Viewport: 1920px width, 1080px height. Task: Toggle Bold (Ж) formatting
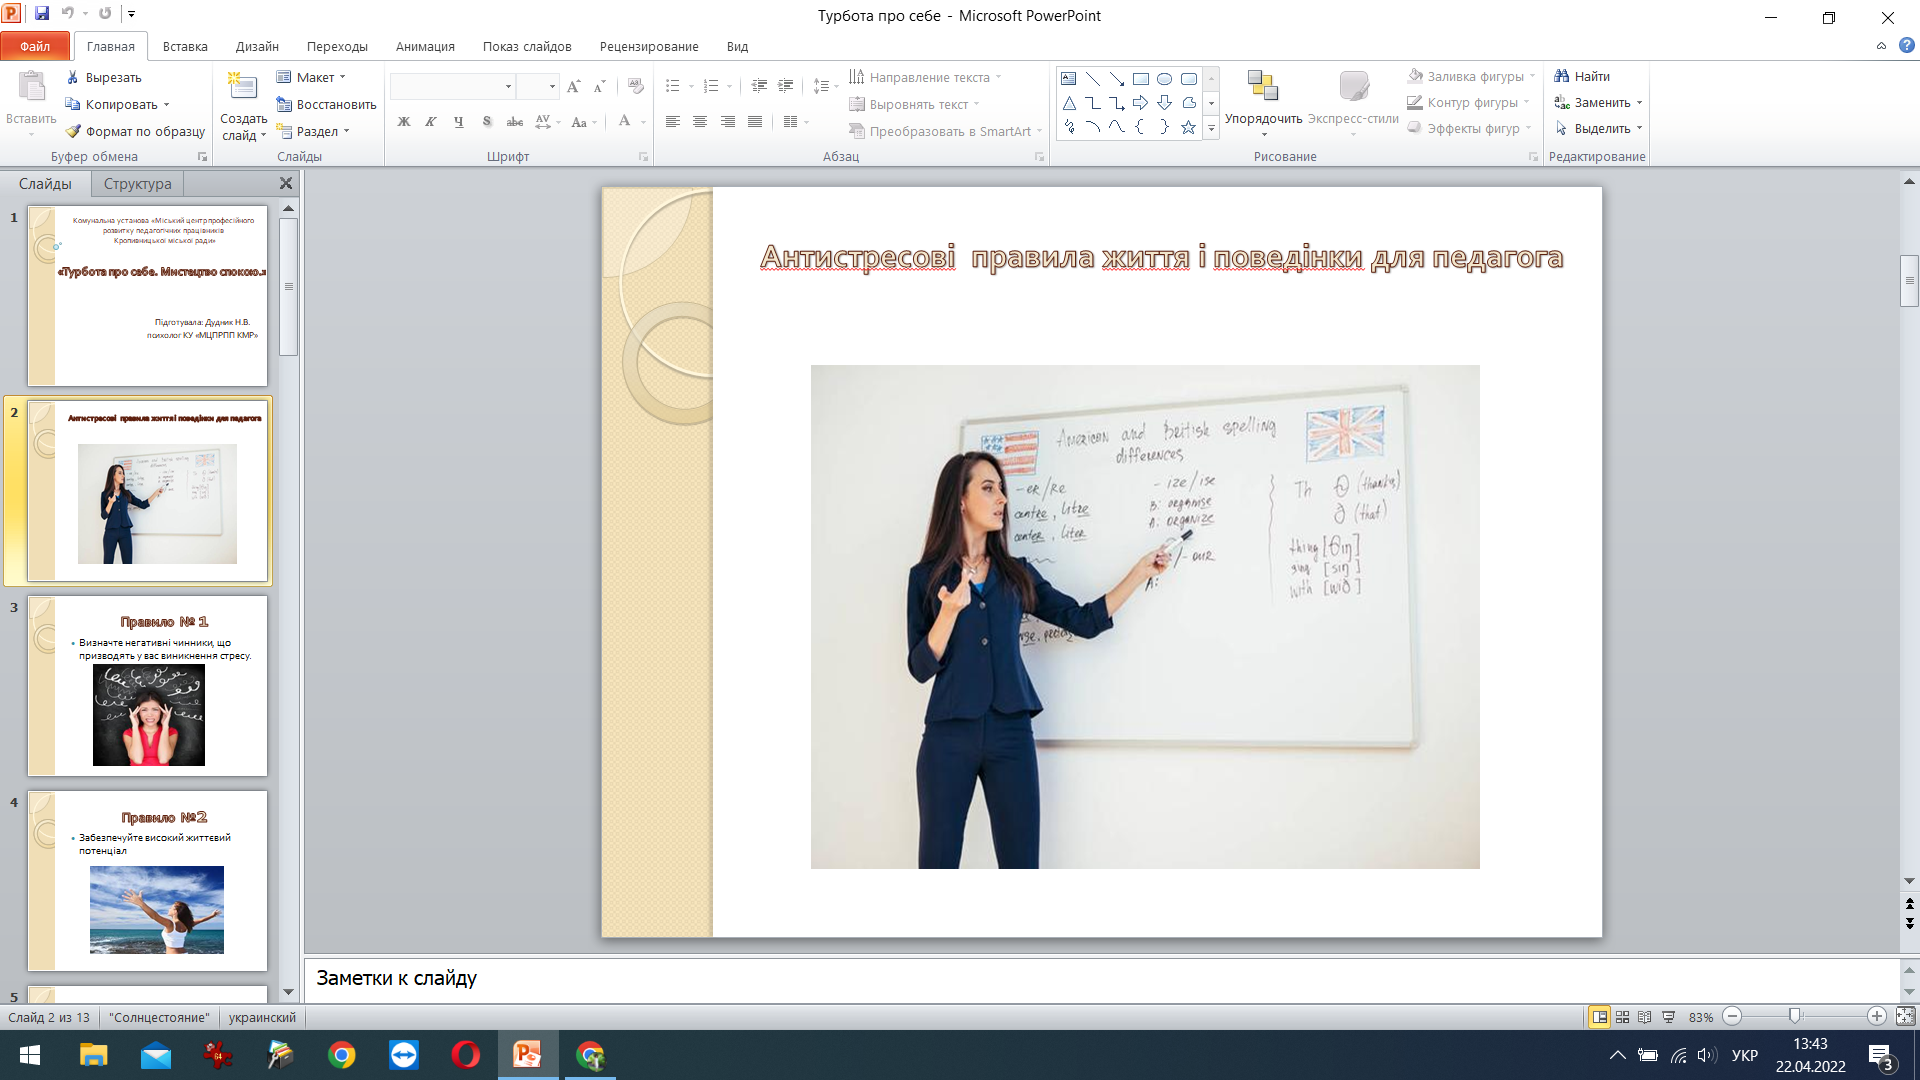tap(404, 122)
